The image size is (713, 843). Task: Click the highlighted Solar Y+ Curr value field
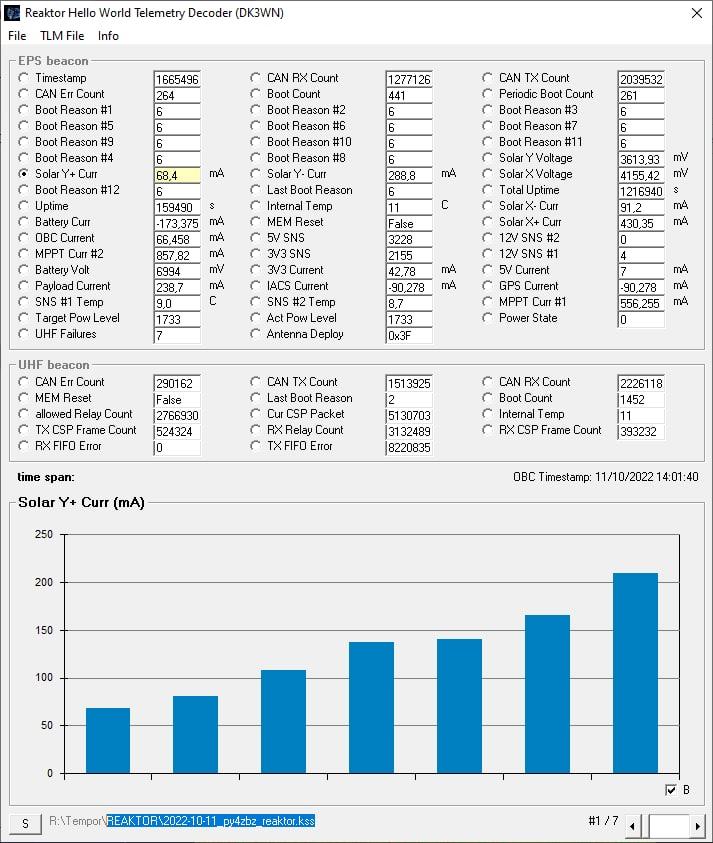(177, 175)
